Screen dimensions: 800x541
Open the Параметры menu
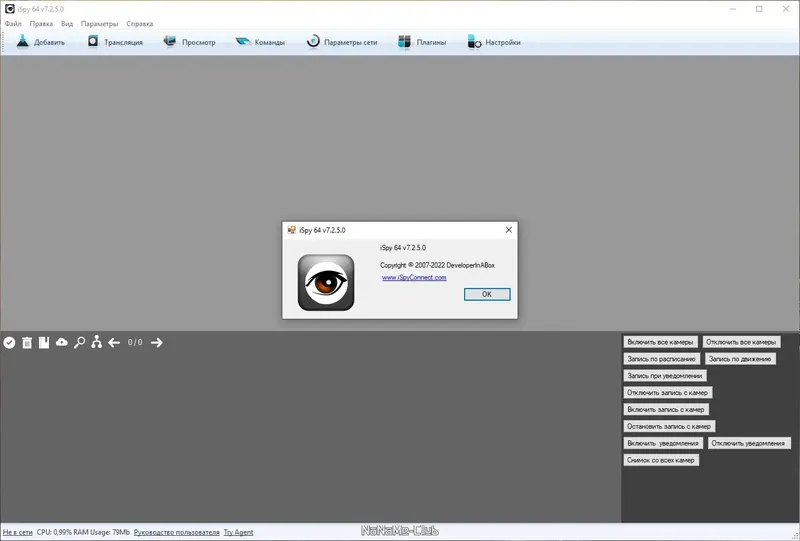99,24
